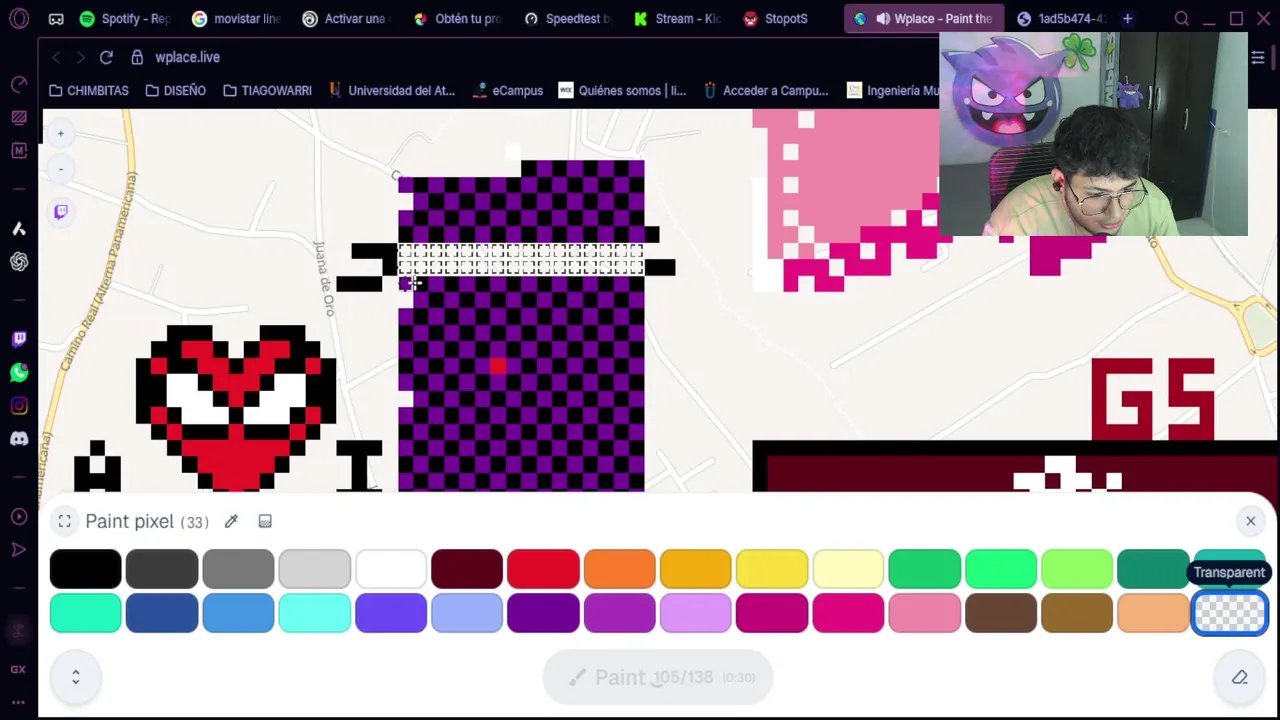Screen dimensions: 1280x720
Task: Open the Ingeniería Mu bookmark
Action: (x=893, y=90)
